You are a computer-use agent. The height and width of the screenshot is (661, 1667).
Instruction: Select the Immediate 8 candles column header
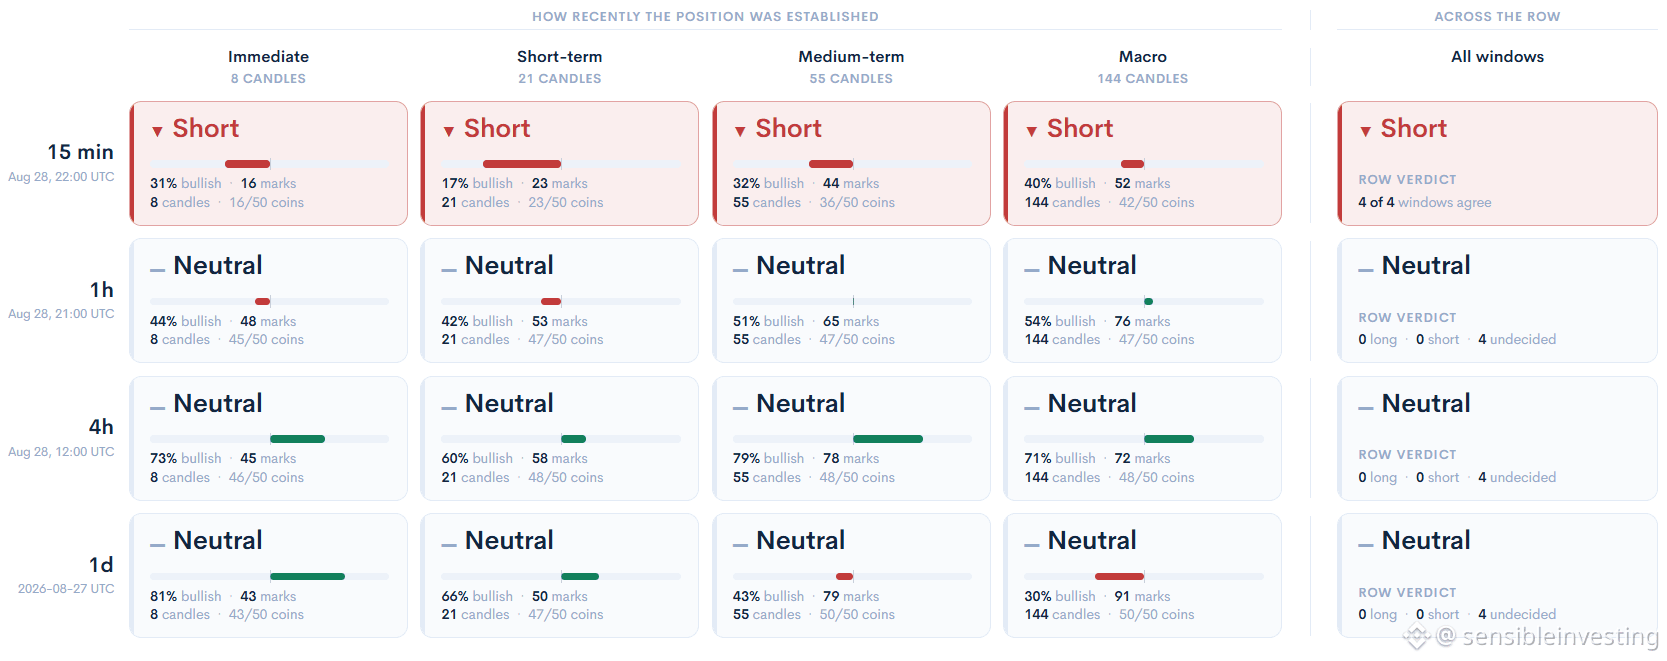[x=268, y=66]
